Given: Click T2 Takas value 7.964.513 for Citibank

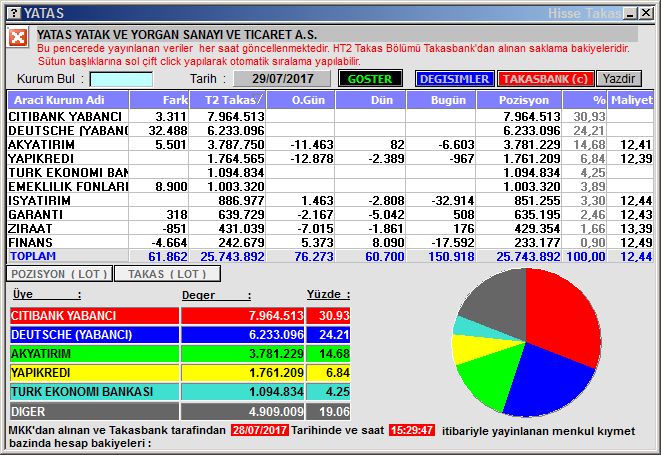Looking at the screenshot, I should [236, 117].
